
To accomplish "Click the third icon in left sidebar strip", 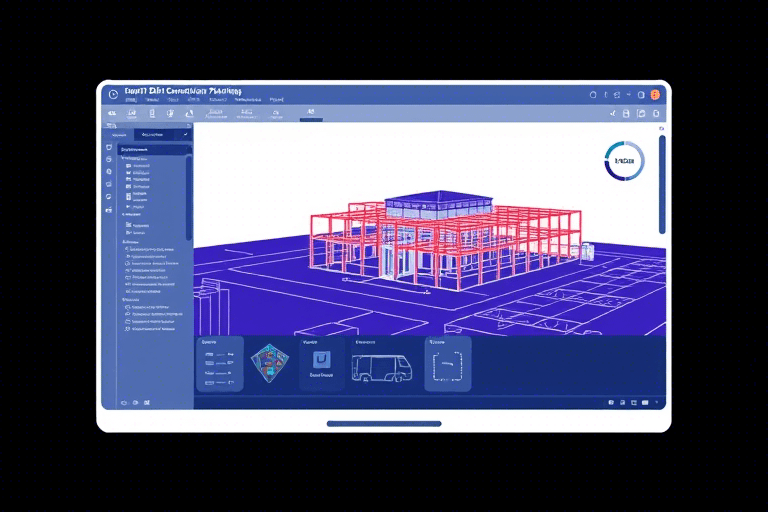I will point(108,172).
